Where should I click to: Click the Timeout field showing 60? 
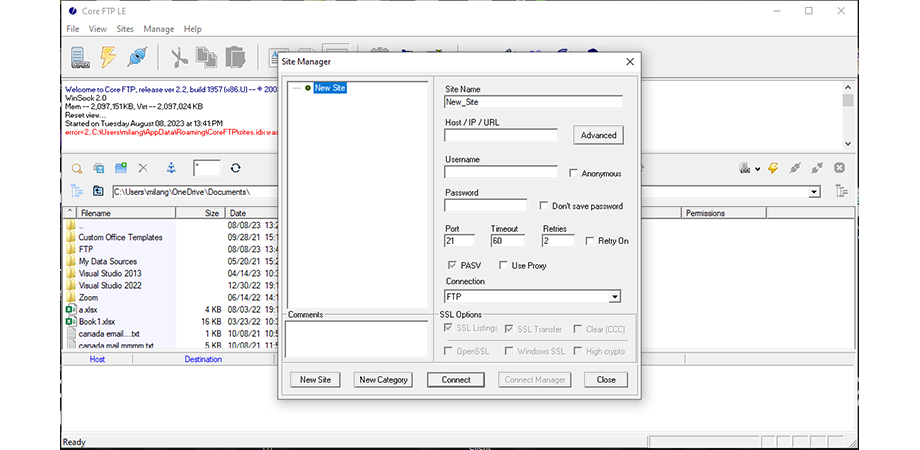click(508, 241)
